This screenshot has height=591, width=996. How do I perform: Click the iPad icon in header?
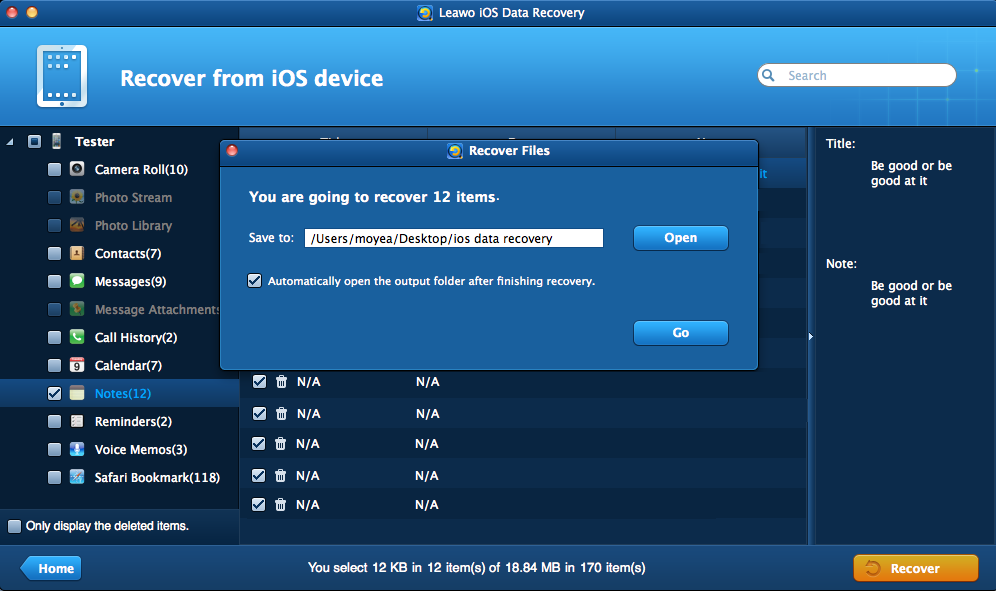pyautogui.click(x=62, y=76)
